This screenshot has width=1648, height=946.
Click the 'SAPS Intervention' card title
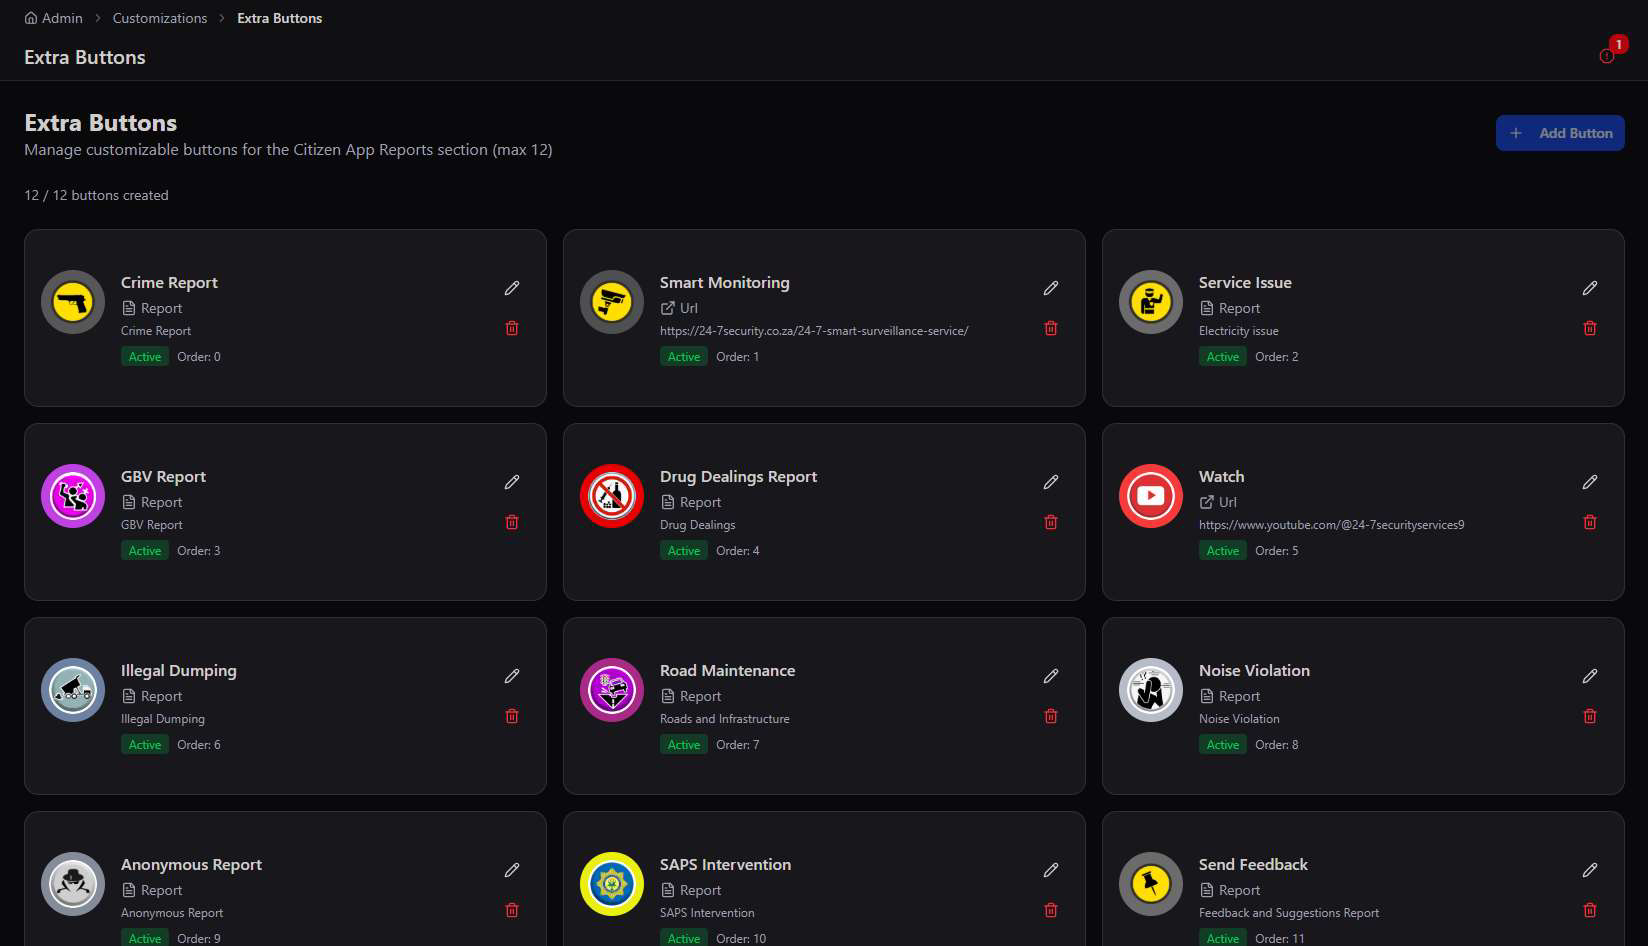725,865
